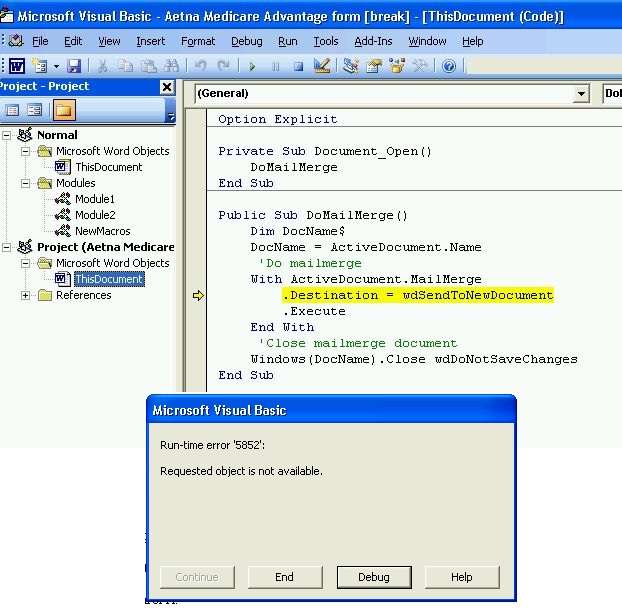622x609 pixels.
Task: Click the disabled Continue button
Action: (x=197, y=577)
